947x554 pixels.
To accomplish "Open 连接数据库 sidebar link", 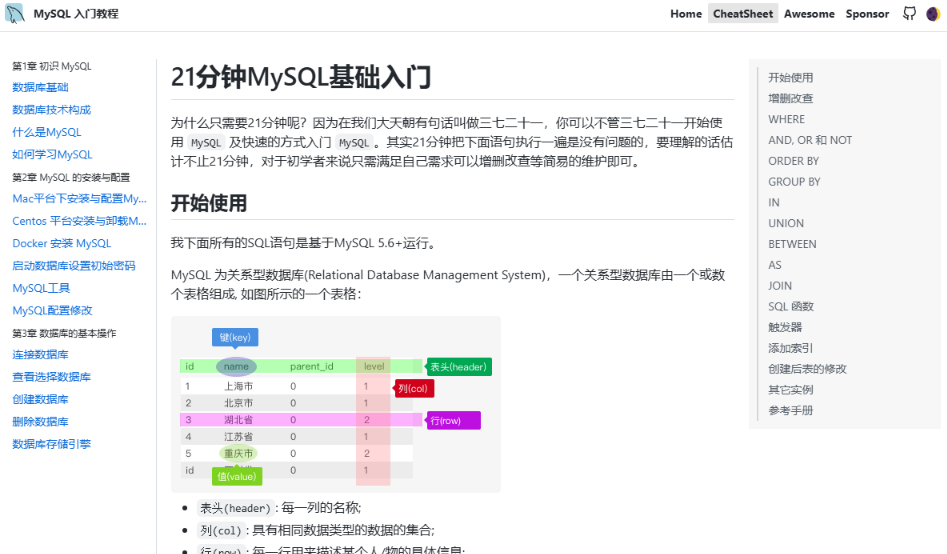I will tap(40, 355).
